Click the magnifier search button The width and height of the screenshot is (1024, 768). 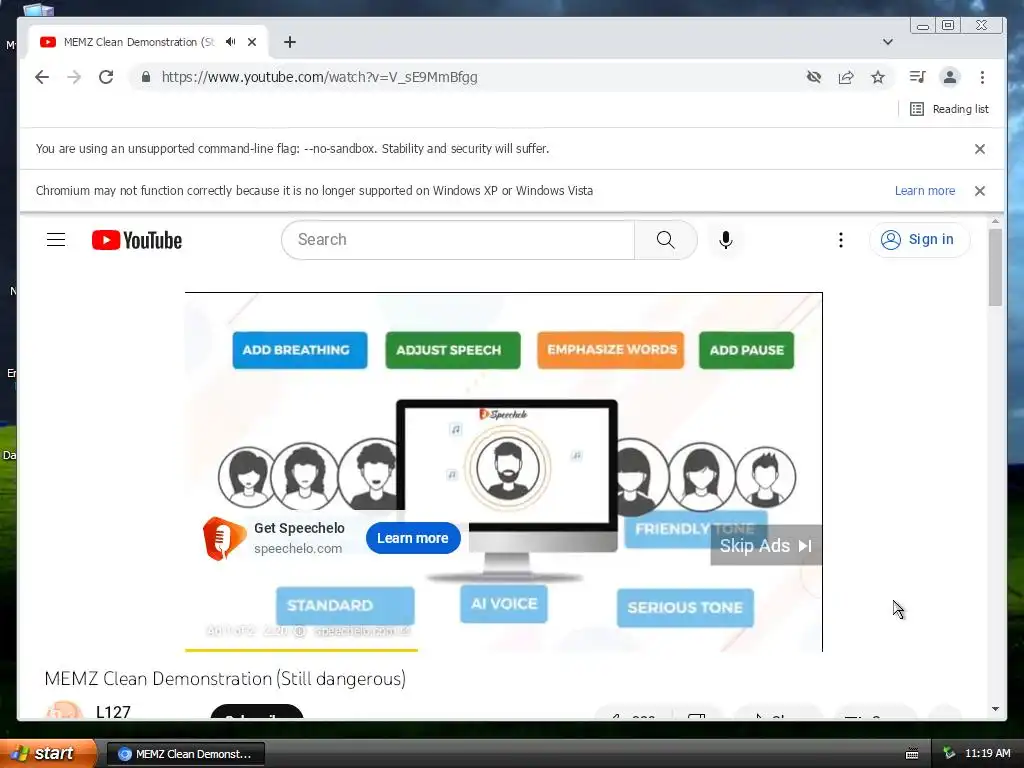tap(665, 240)
